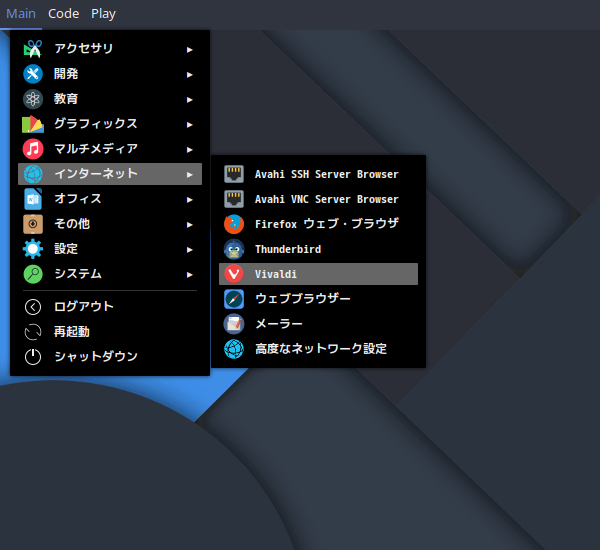600x550 pixels.
Task: Open the default ウェブブラウザー entry
Action: point(318,299)
